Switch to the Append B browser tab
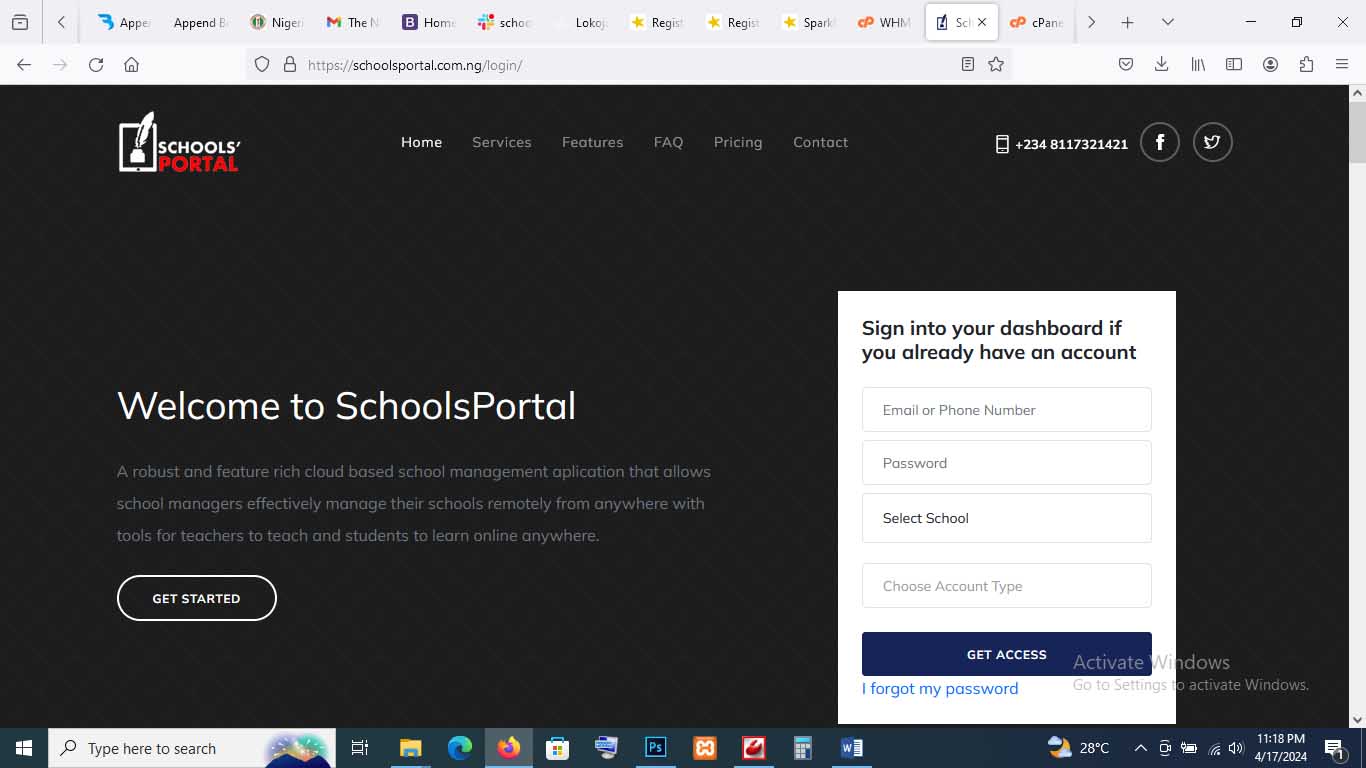Image resolution: width=1366 pixels, height=768 pixels. click(x=199, y=22)
